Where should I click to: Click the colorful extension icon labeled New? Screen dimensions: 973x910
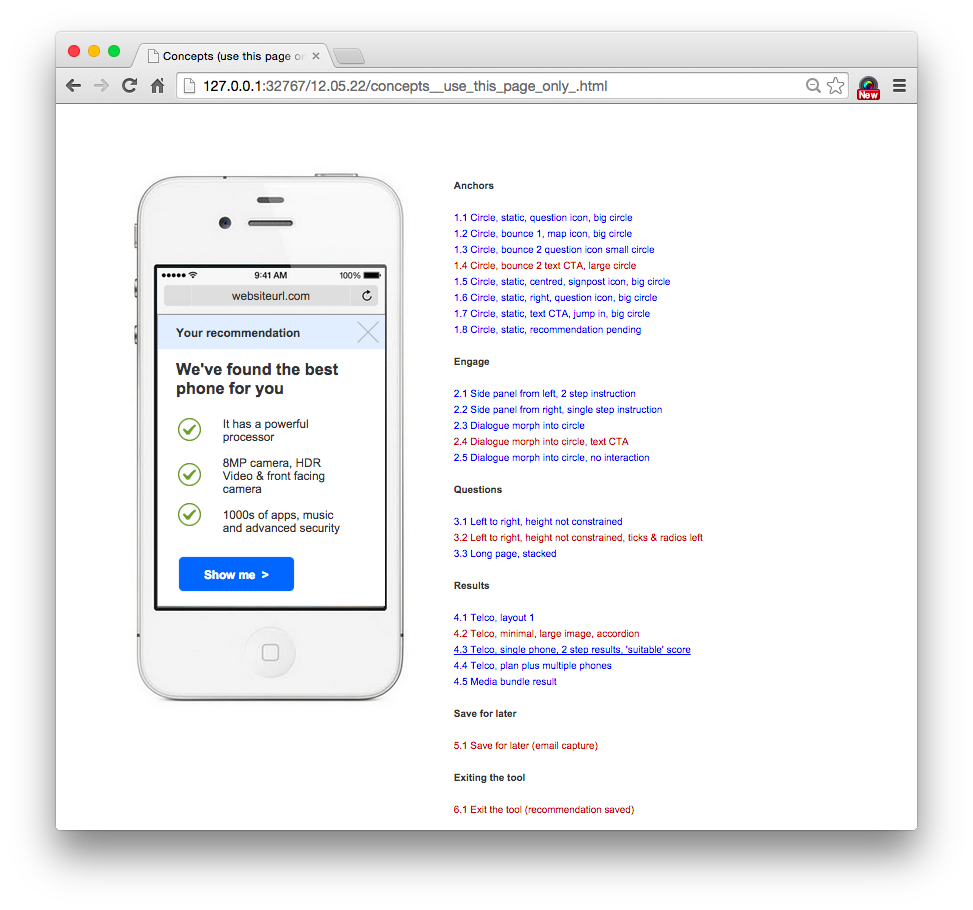(868, 88)
